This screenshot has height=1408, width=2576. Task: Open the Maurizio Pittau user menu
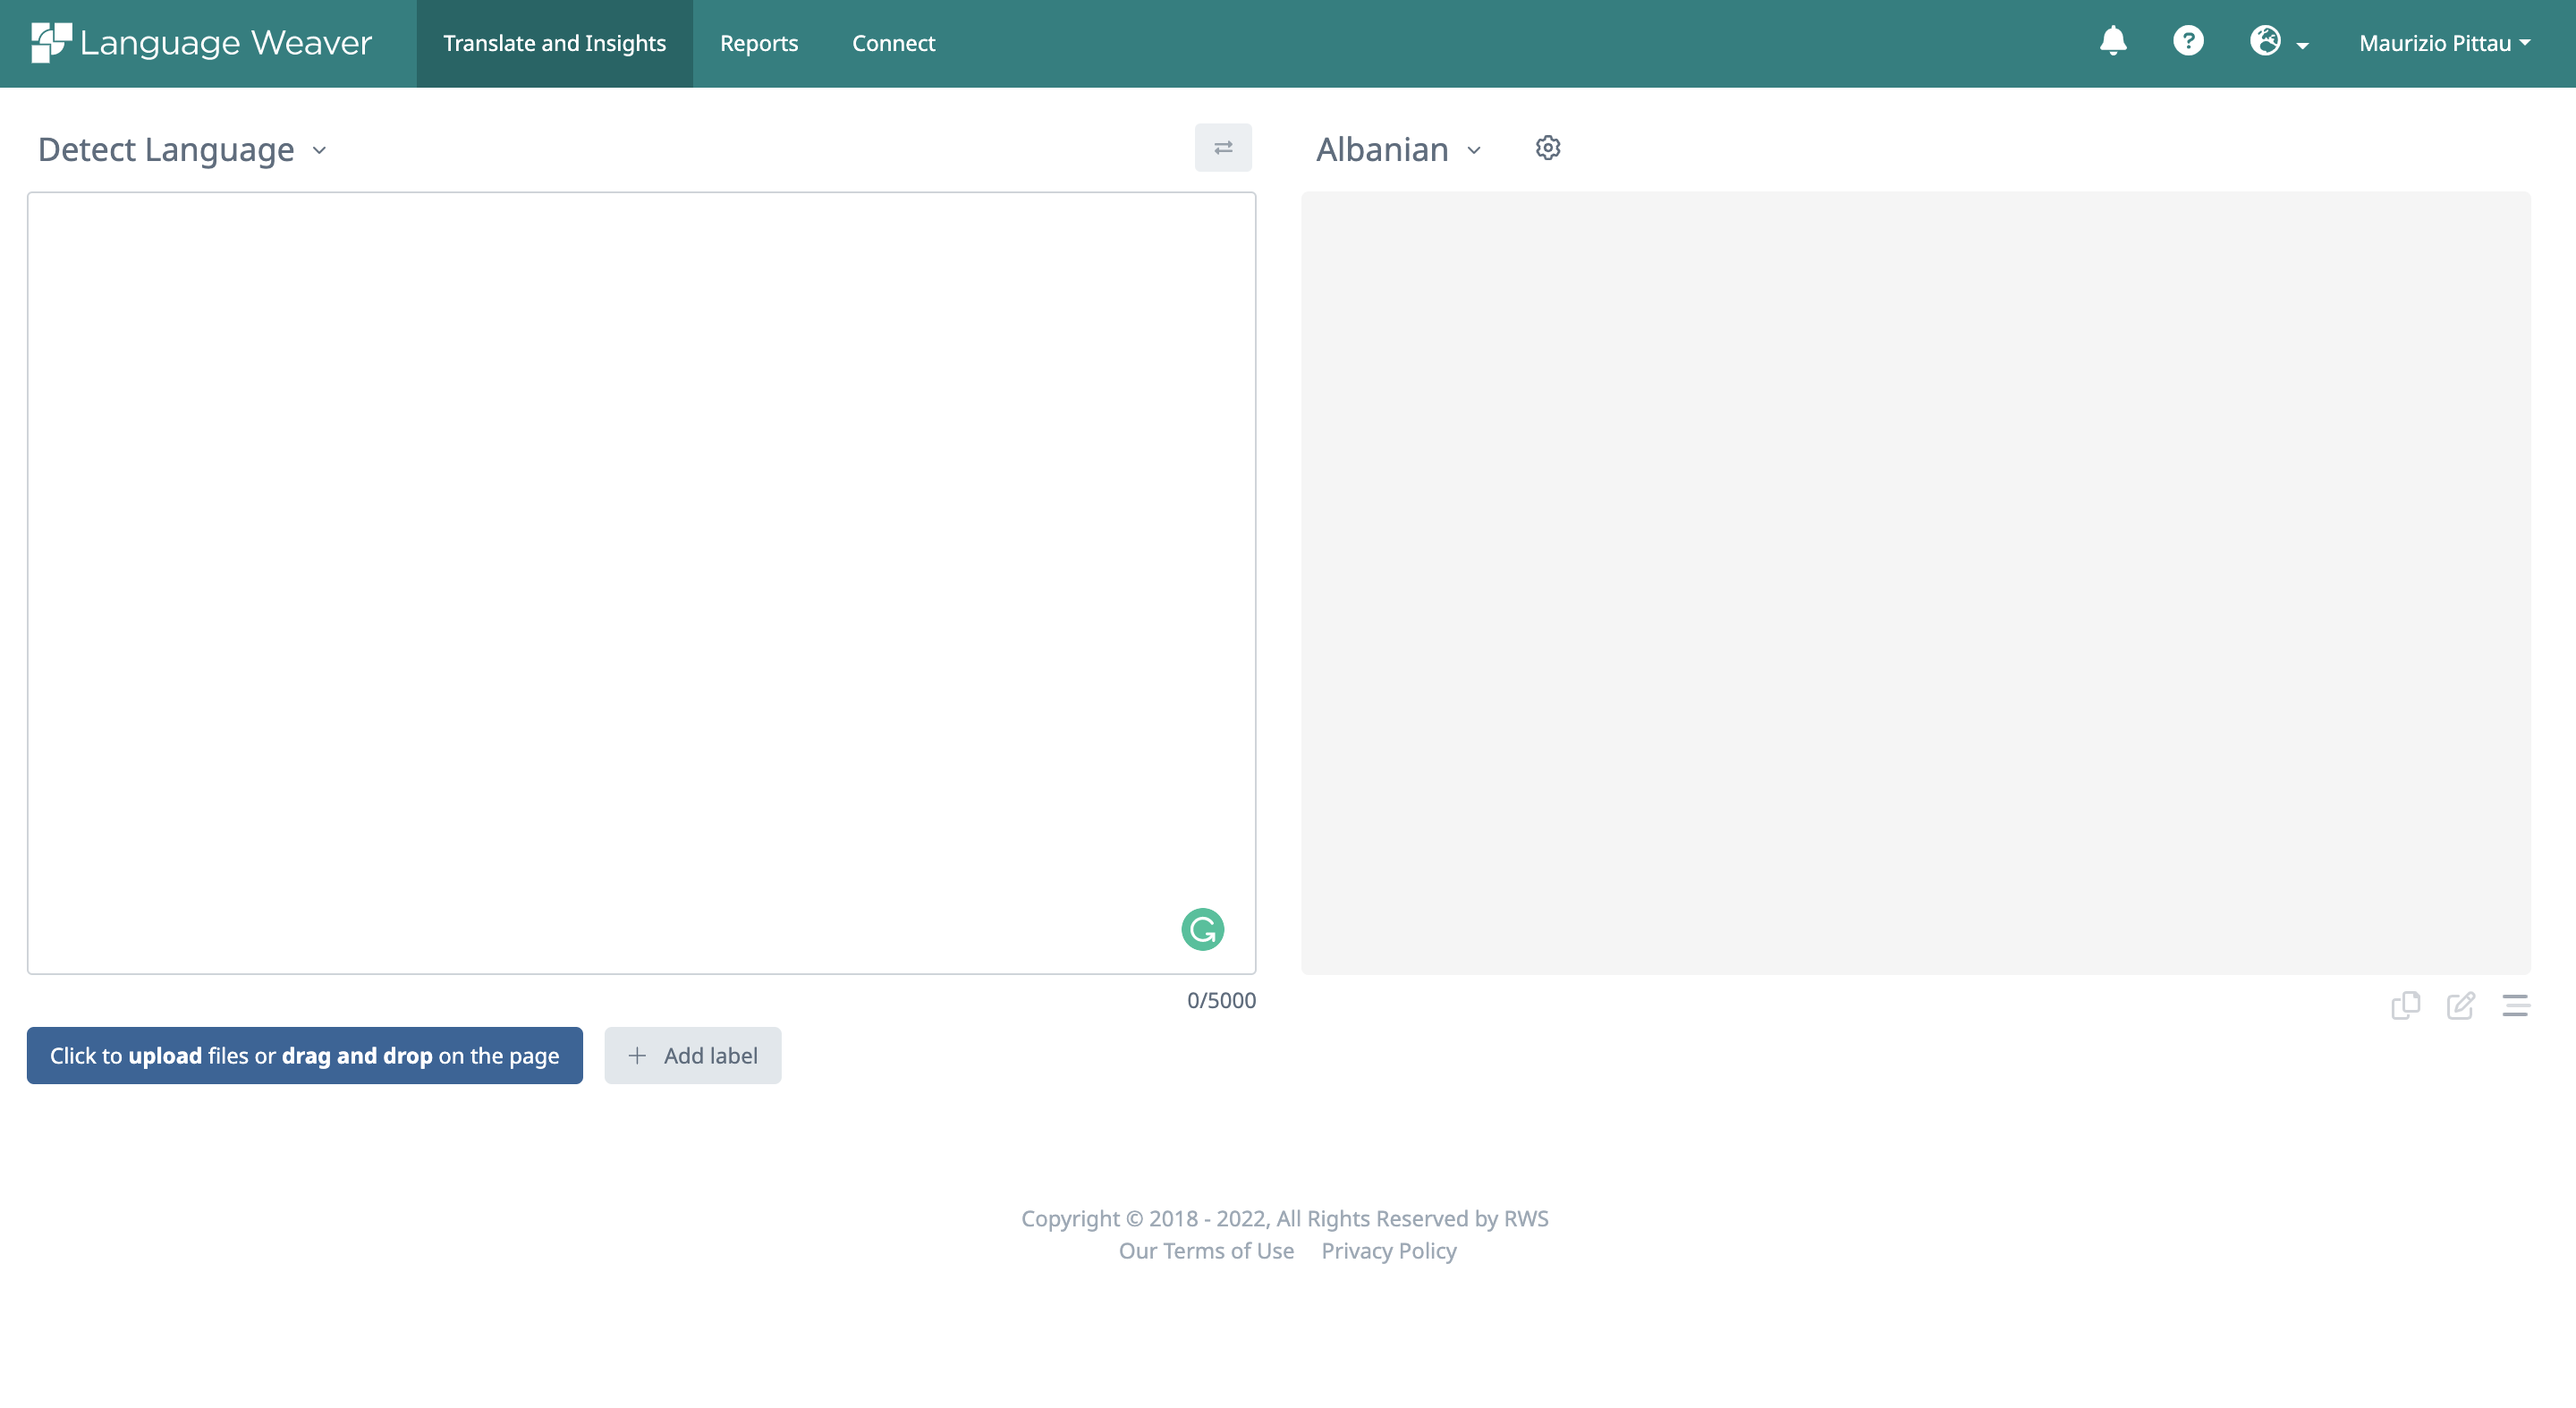2444,43
